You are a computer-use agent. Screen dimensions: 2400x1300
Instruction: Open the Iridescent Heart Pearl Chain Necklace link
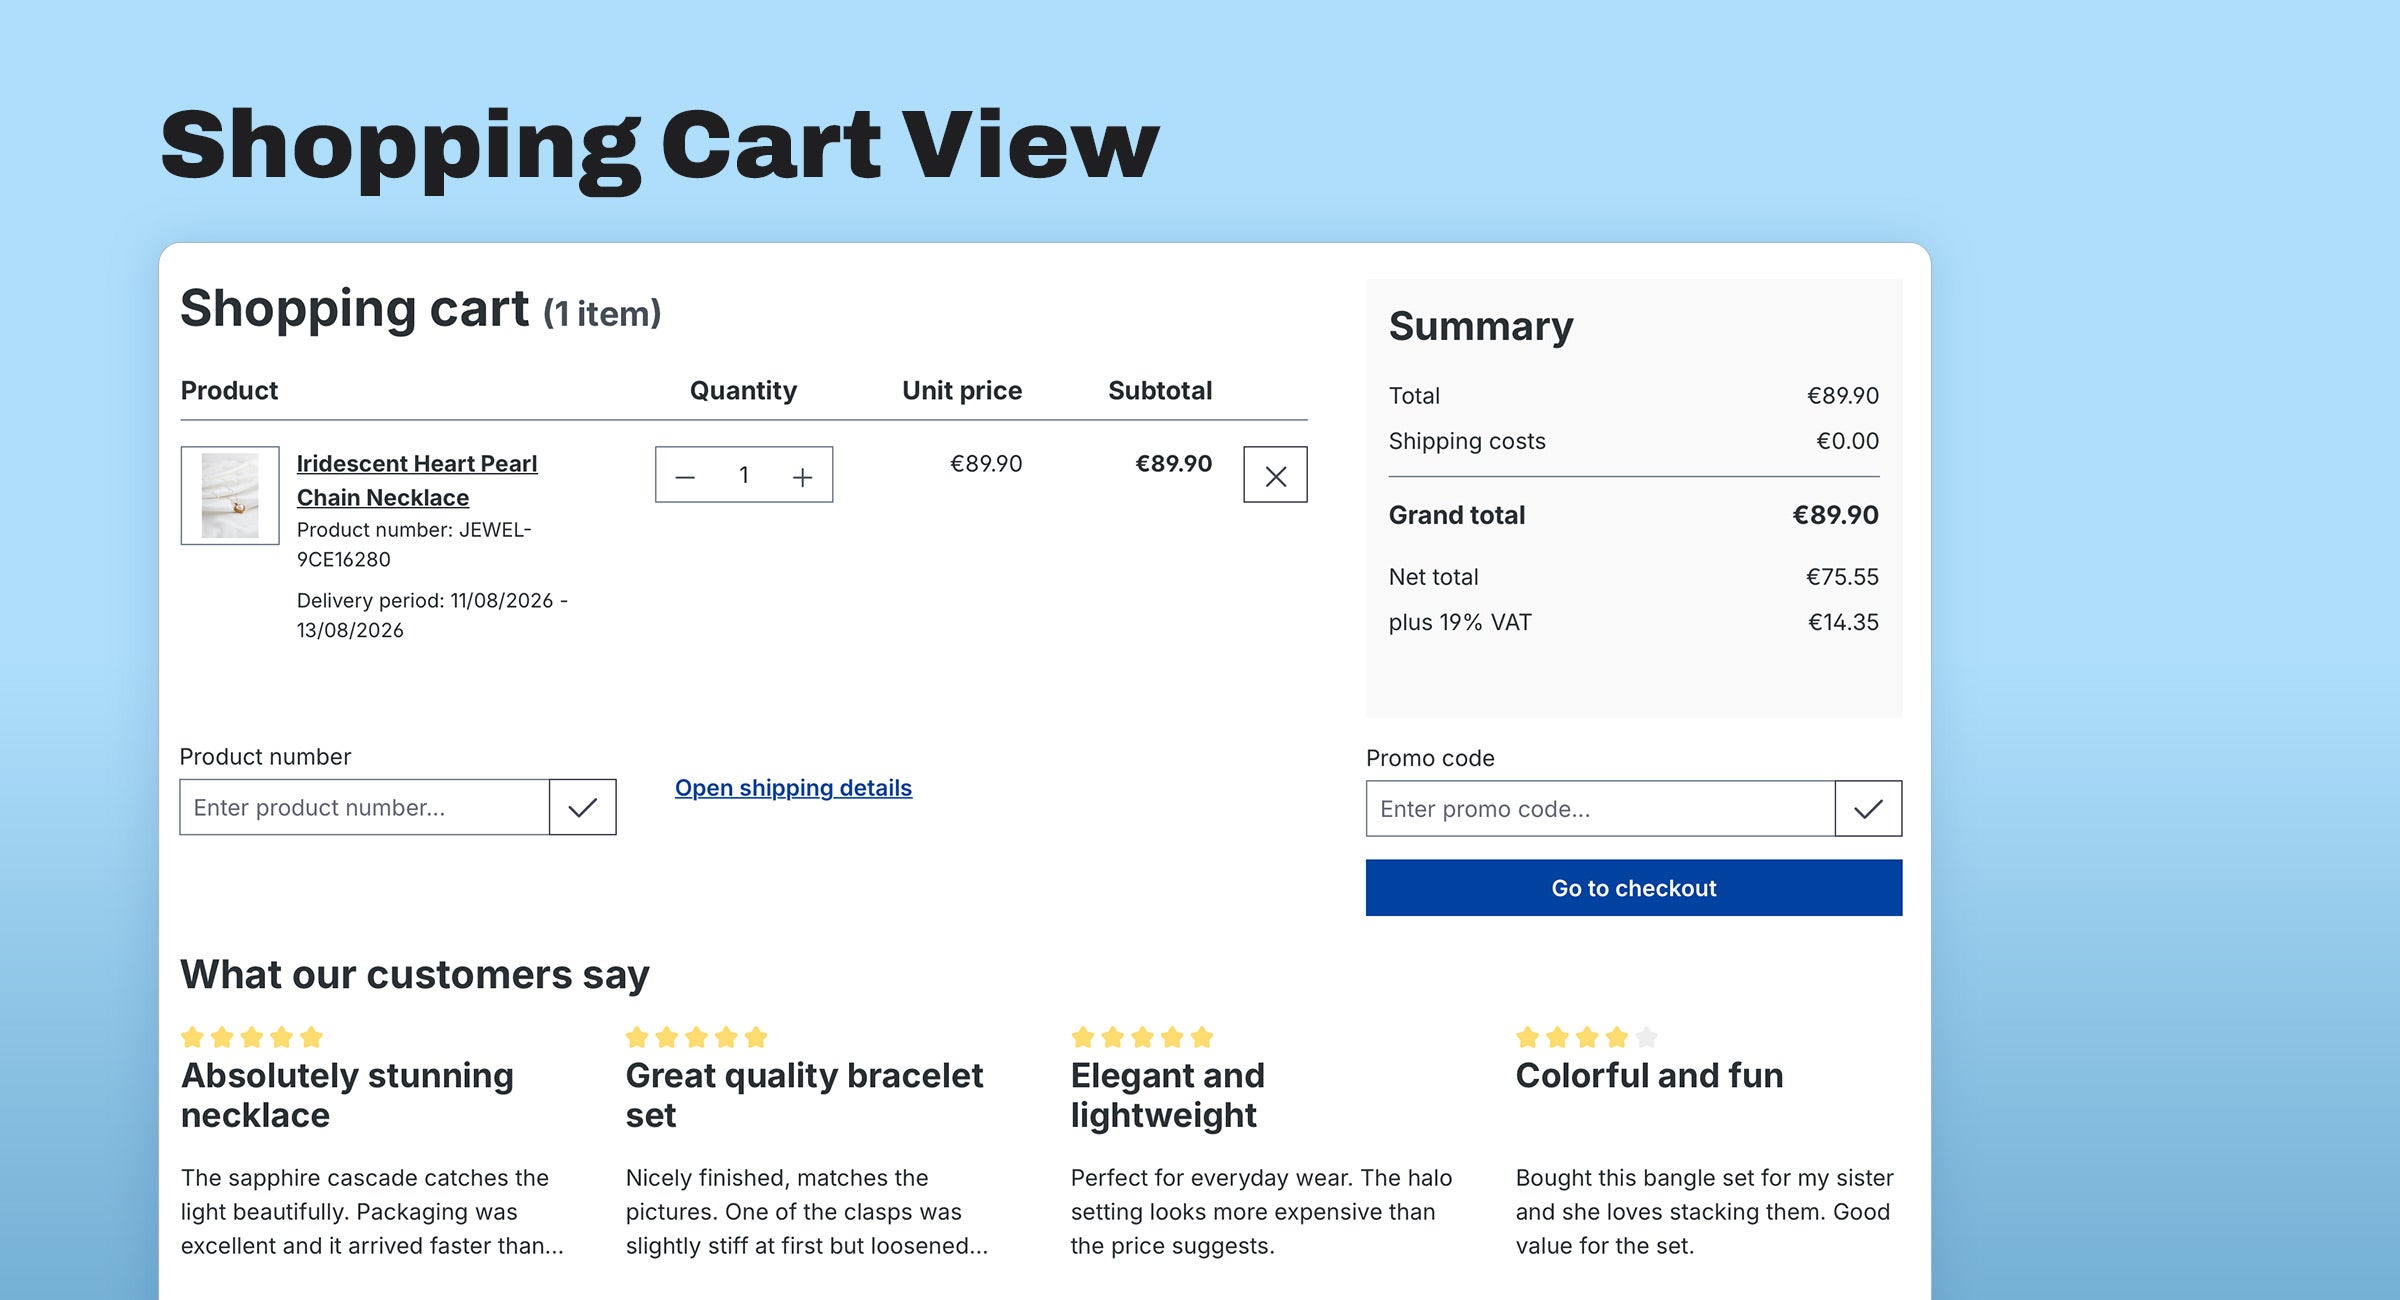[x=417, y=480]
